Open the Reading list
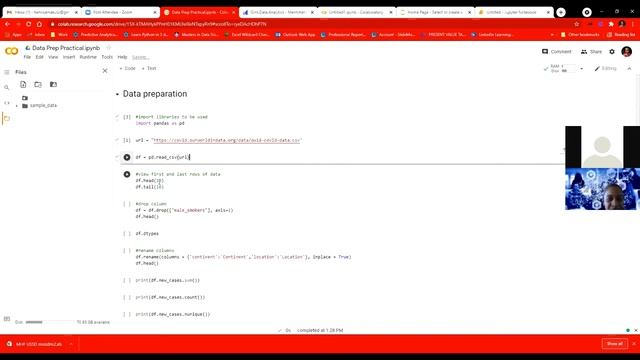Screen dimensions: 640x360 (x=621, y=35)
